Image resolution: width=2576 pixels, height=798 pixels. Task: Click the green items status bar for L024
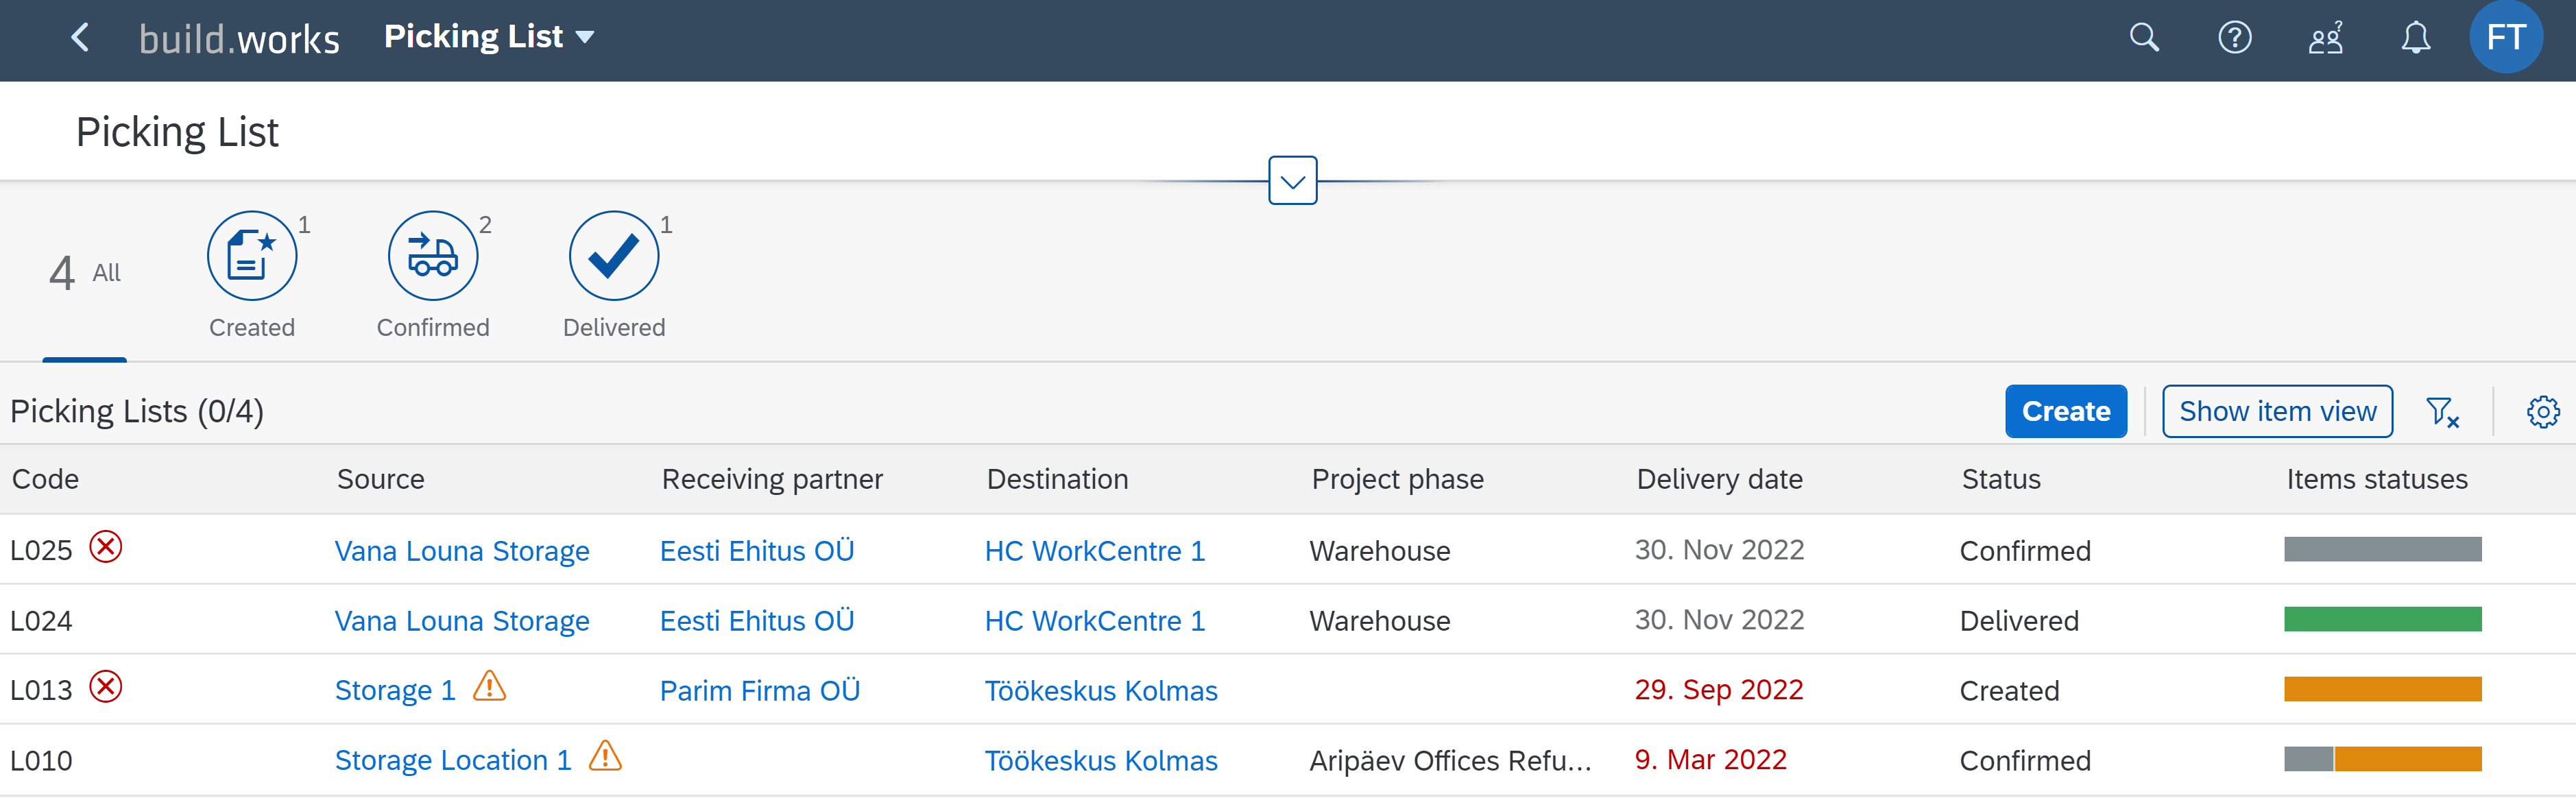coord(2382,619)
